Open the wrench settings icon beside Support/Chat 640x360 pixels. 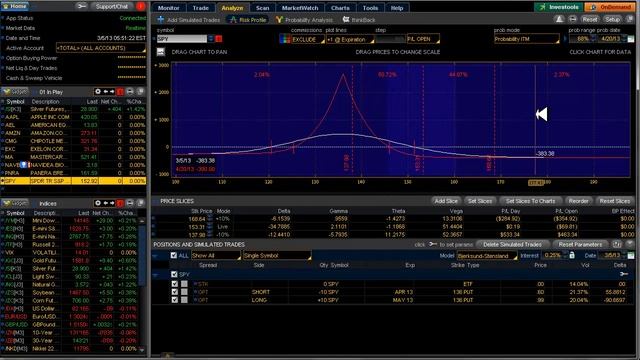(81, 7)
